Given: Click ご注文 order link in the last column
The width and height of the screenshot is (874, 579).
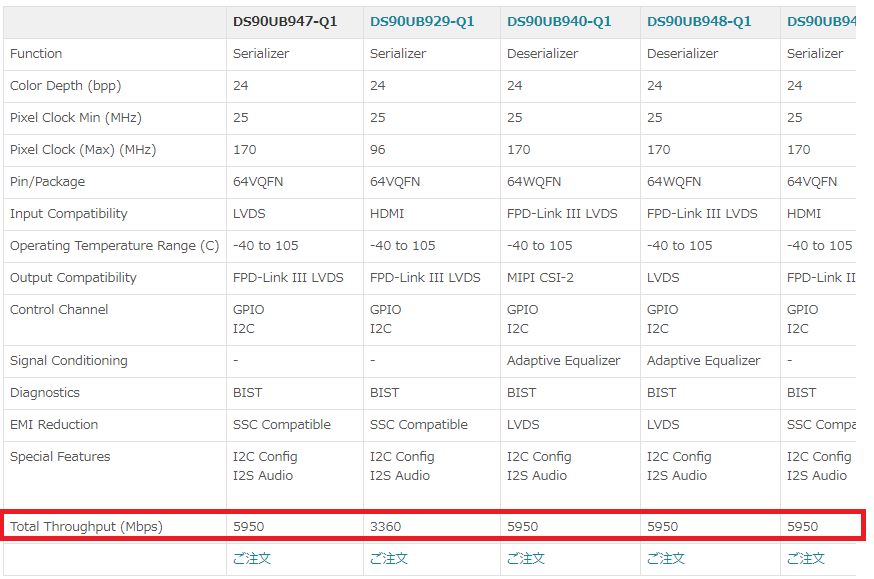Looking at the screenshot, I should pos(806,558).
